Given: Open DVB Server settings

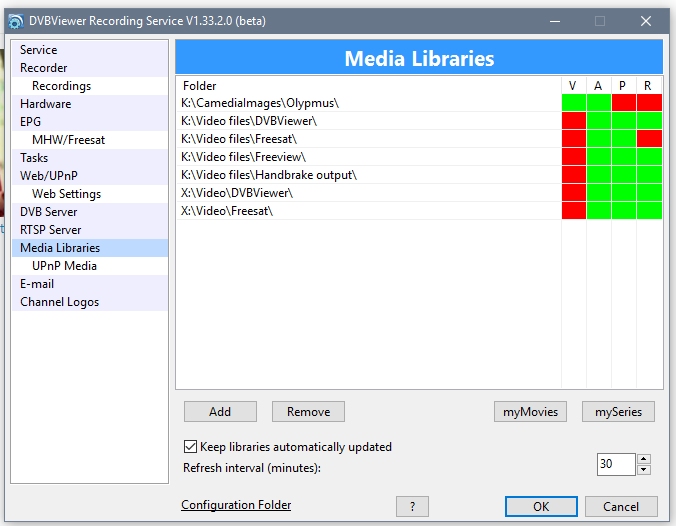Looking at the screenshot, I should pyautogui.click(x=90, y=212).
